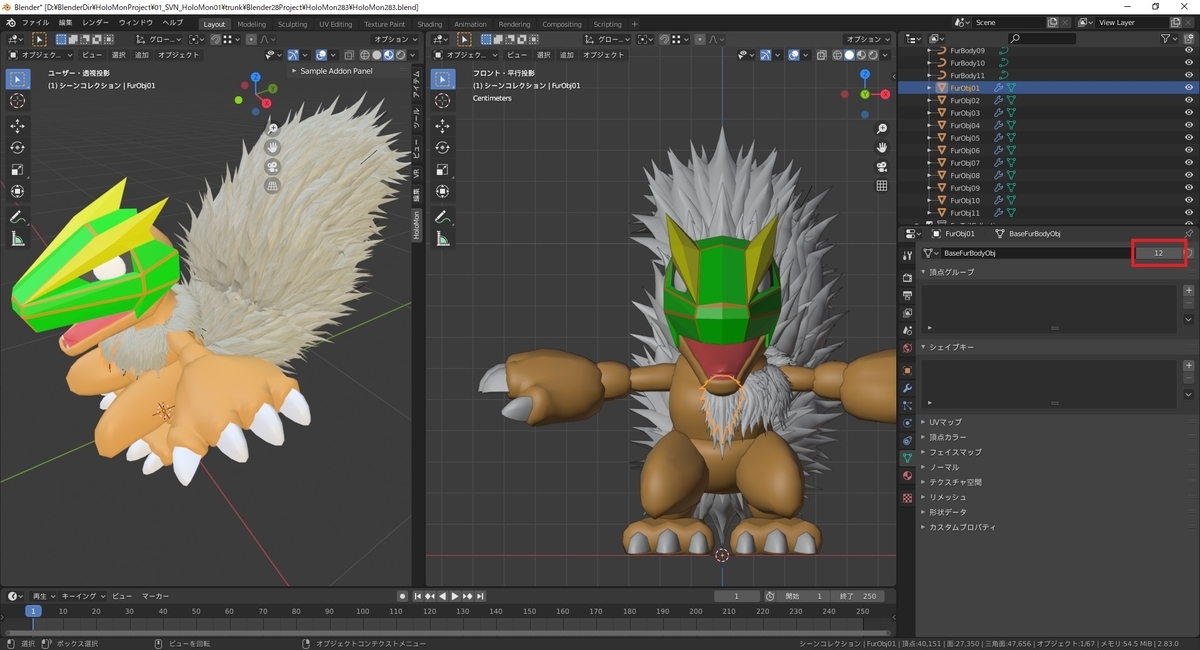Open the Object Data green triangle tab

(907, 458)
